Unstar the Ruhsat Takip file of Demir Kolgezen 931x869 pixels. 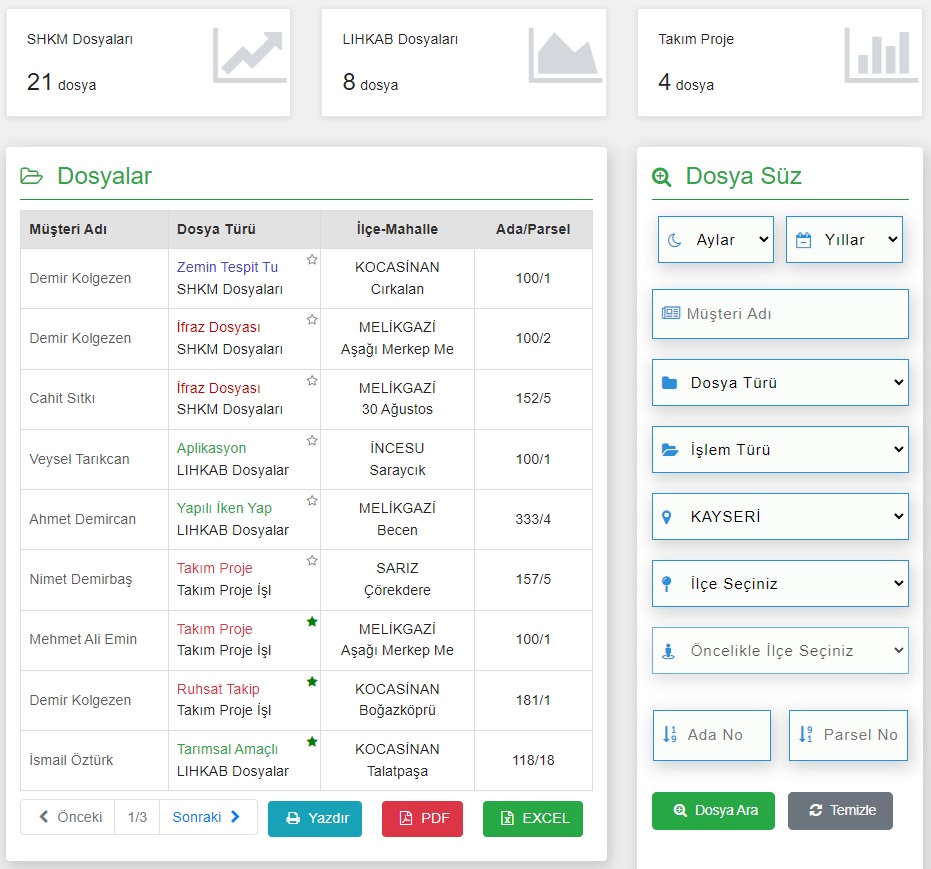click(312, 681)
